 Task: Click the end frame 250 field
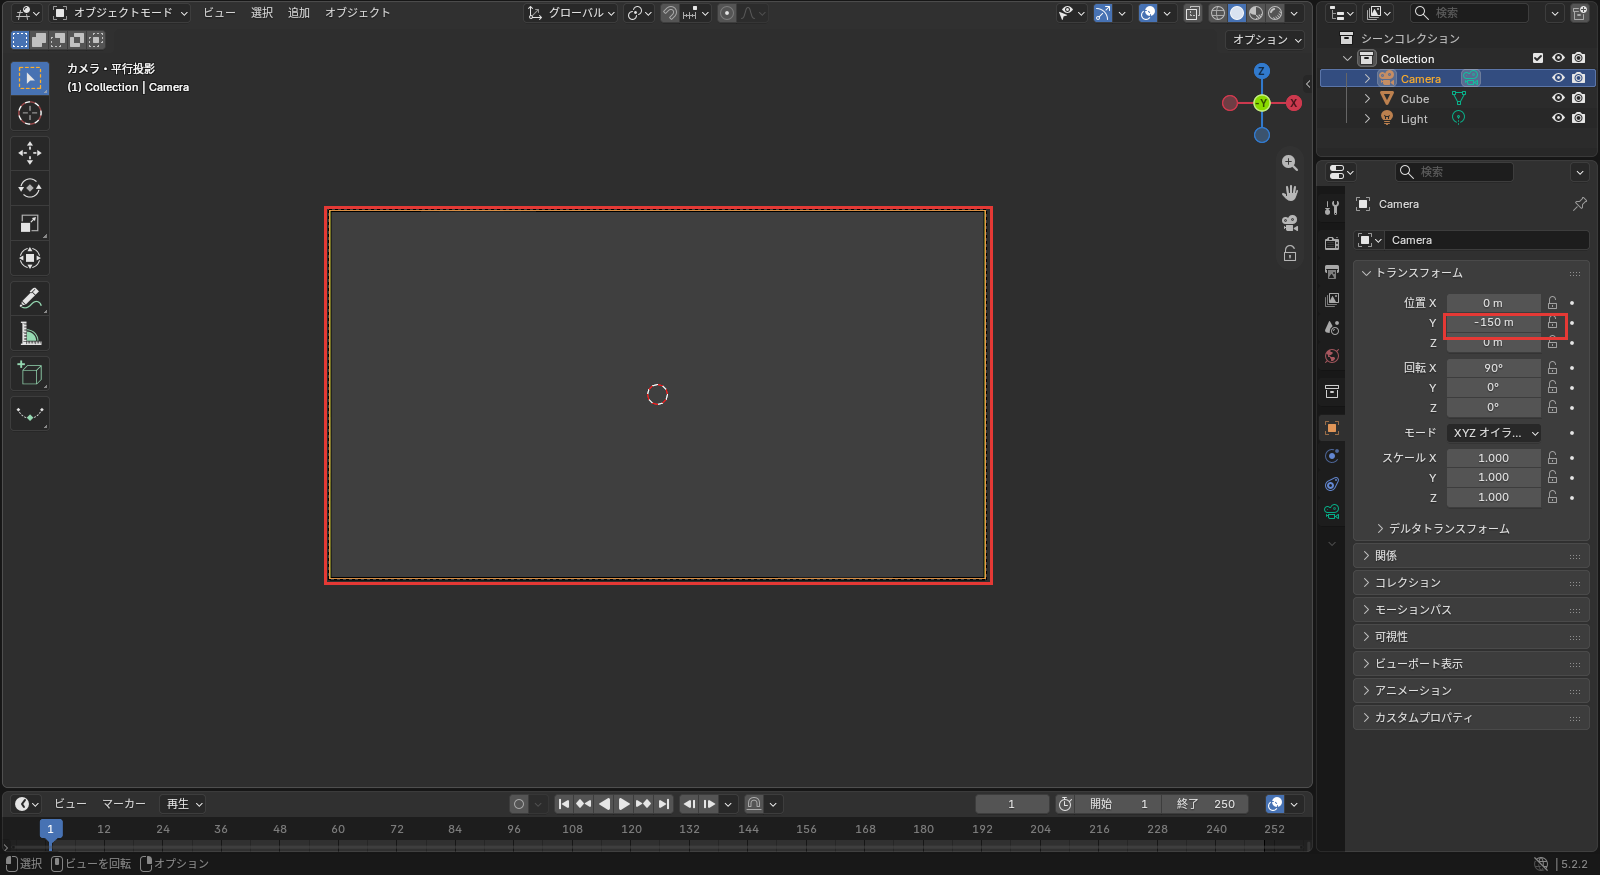(x=1206, y=804)
